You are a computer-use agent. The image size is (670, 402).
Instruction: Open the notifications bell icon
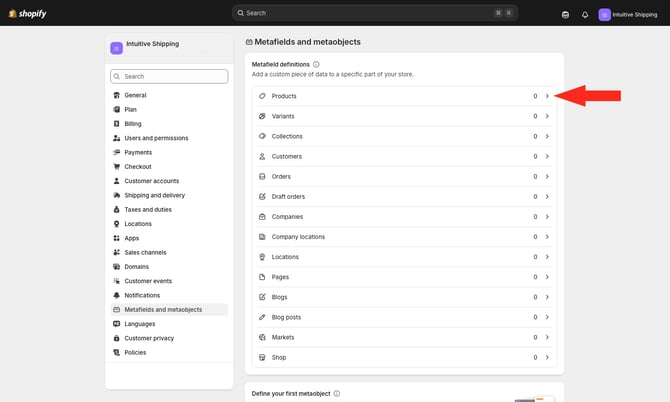click(585, 15)
